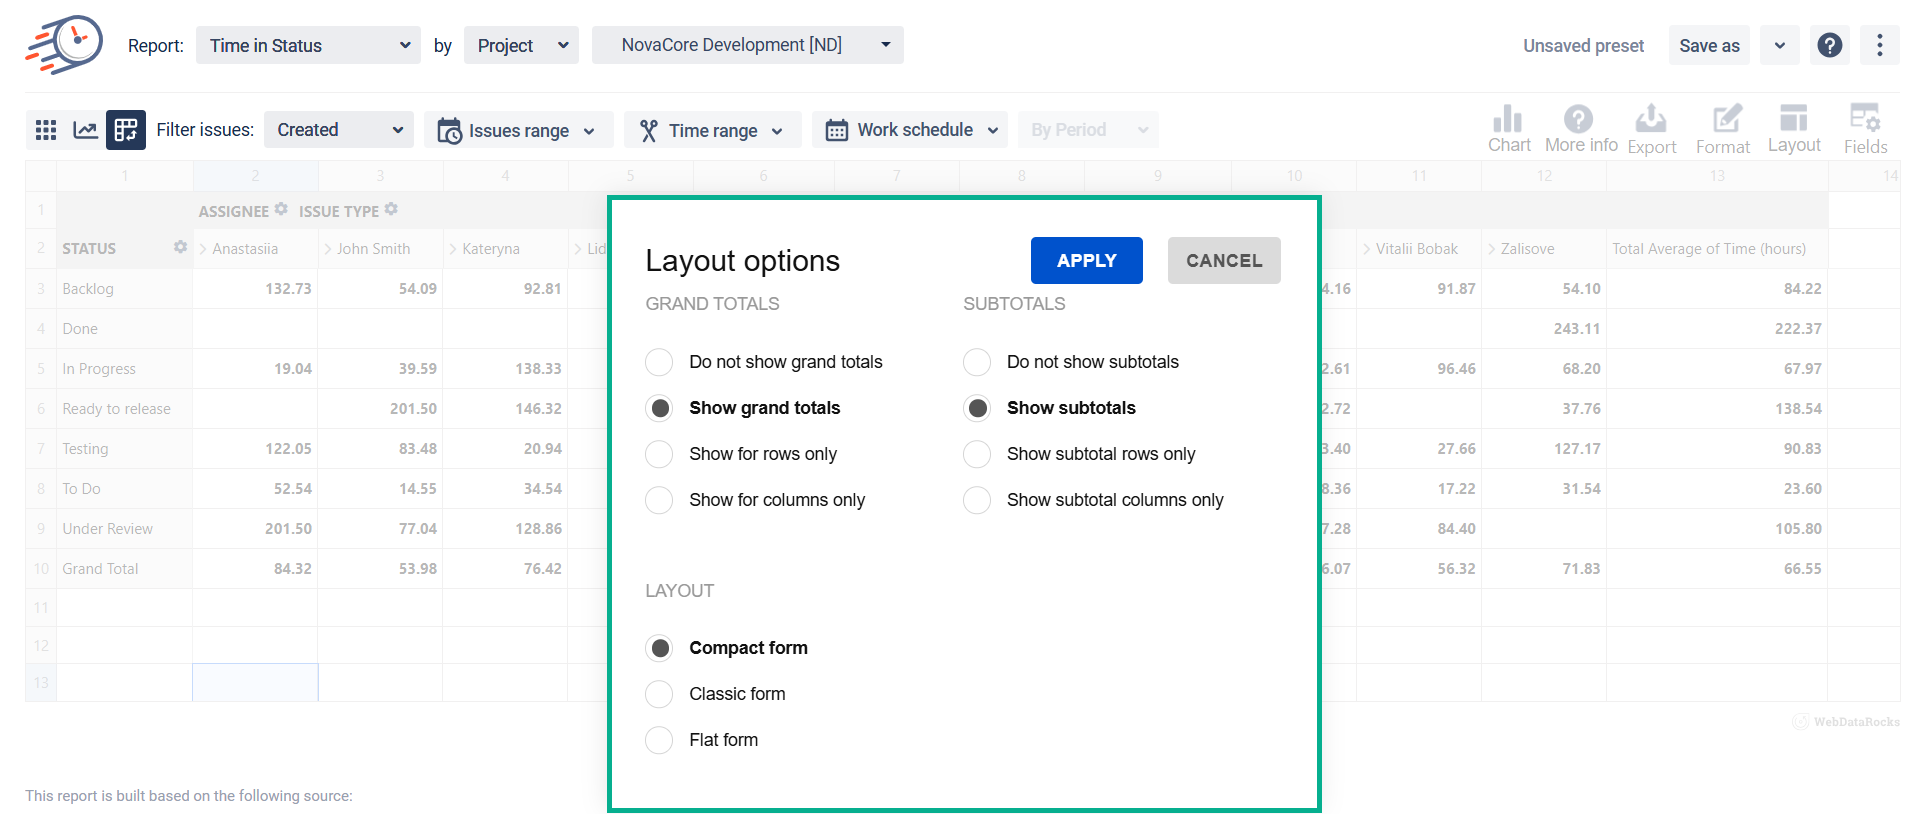
Task: Select the pivot table view icon
Action: pyautogui.click(x=126, y=130)
